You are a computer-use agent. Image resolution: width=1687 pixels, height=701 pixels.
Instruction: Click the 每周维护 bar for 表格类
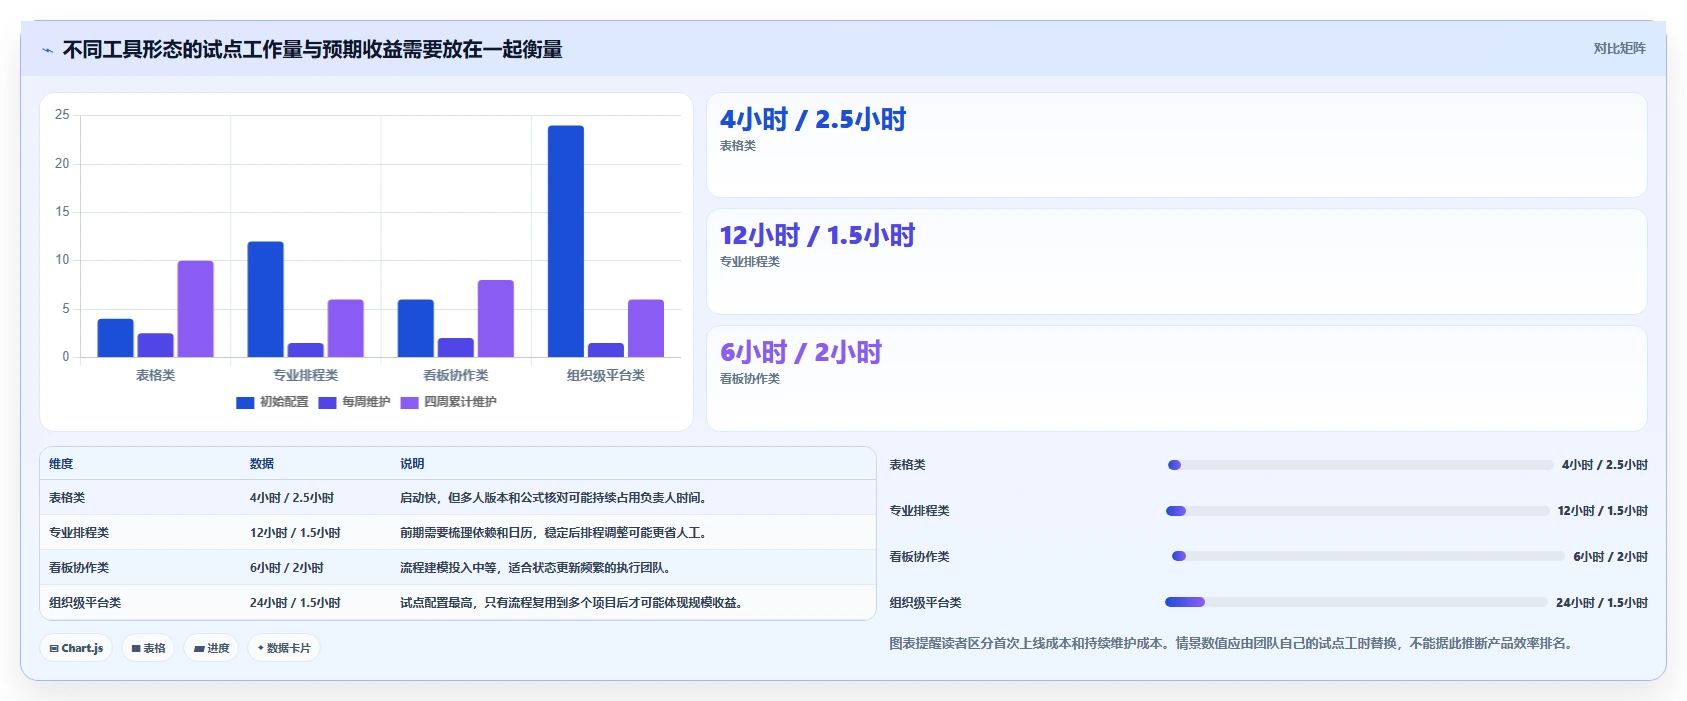click(156, 345)
